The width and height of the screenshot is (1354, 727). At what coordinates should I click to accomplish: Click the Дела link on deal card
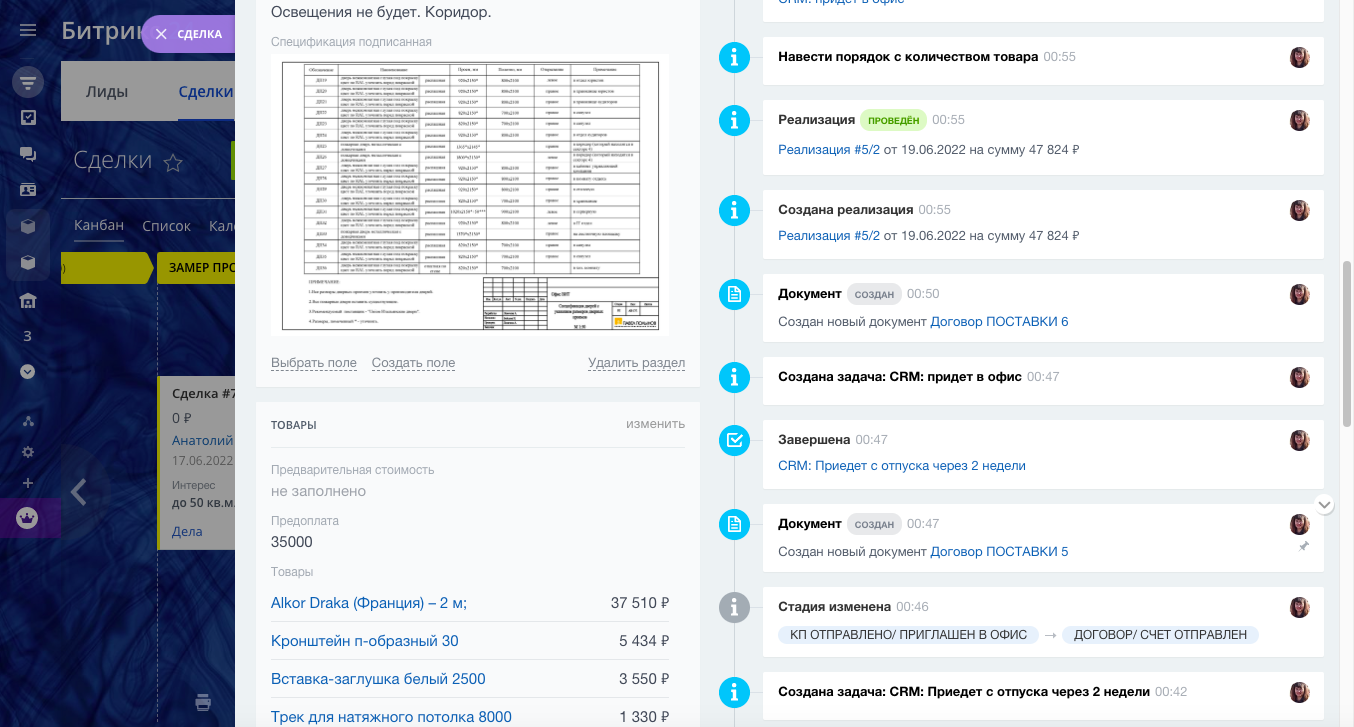[187, 531]
